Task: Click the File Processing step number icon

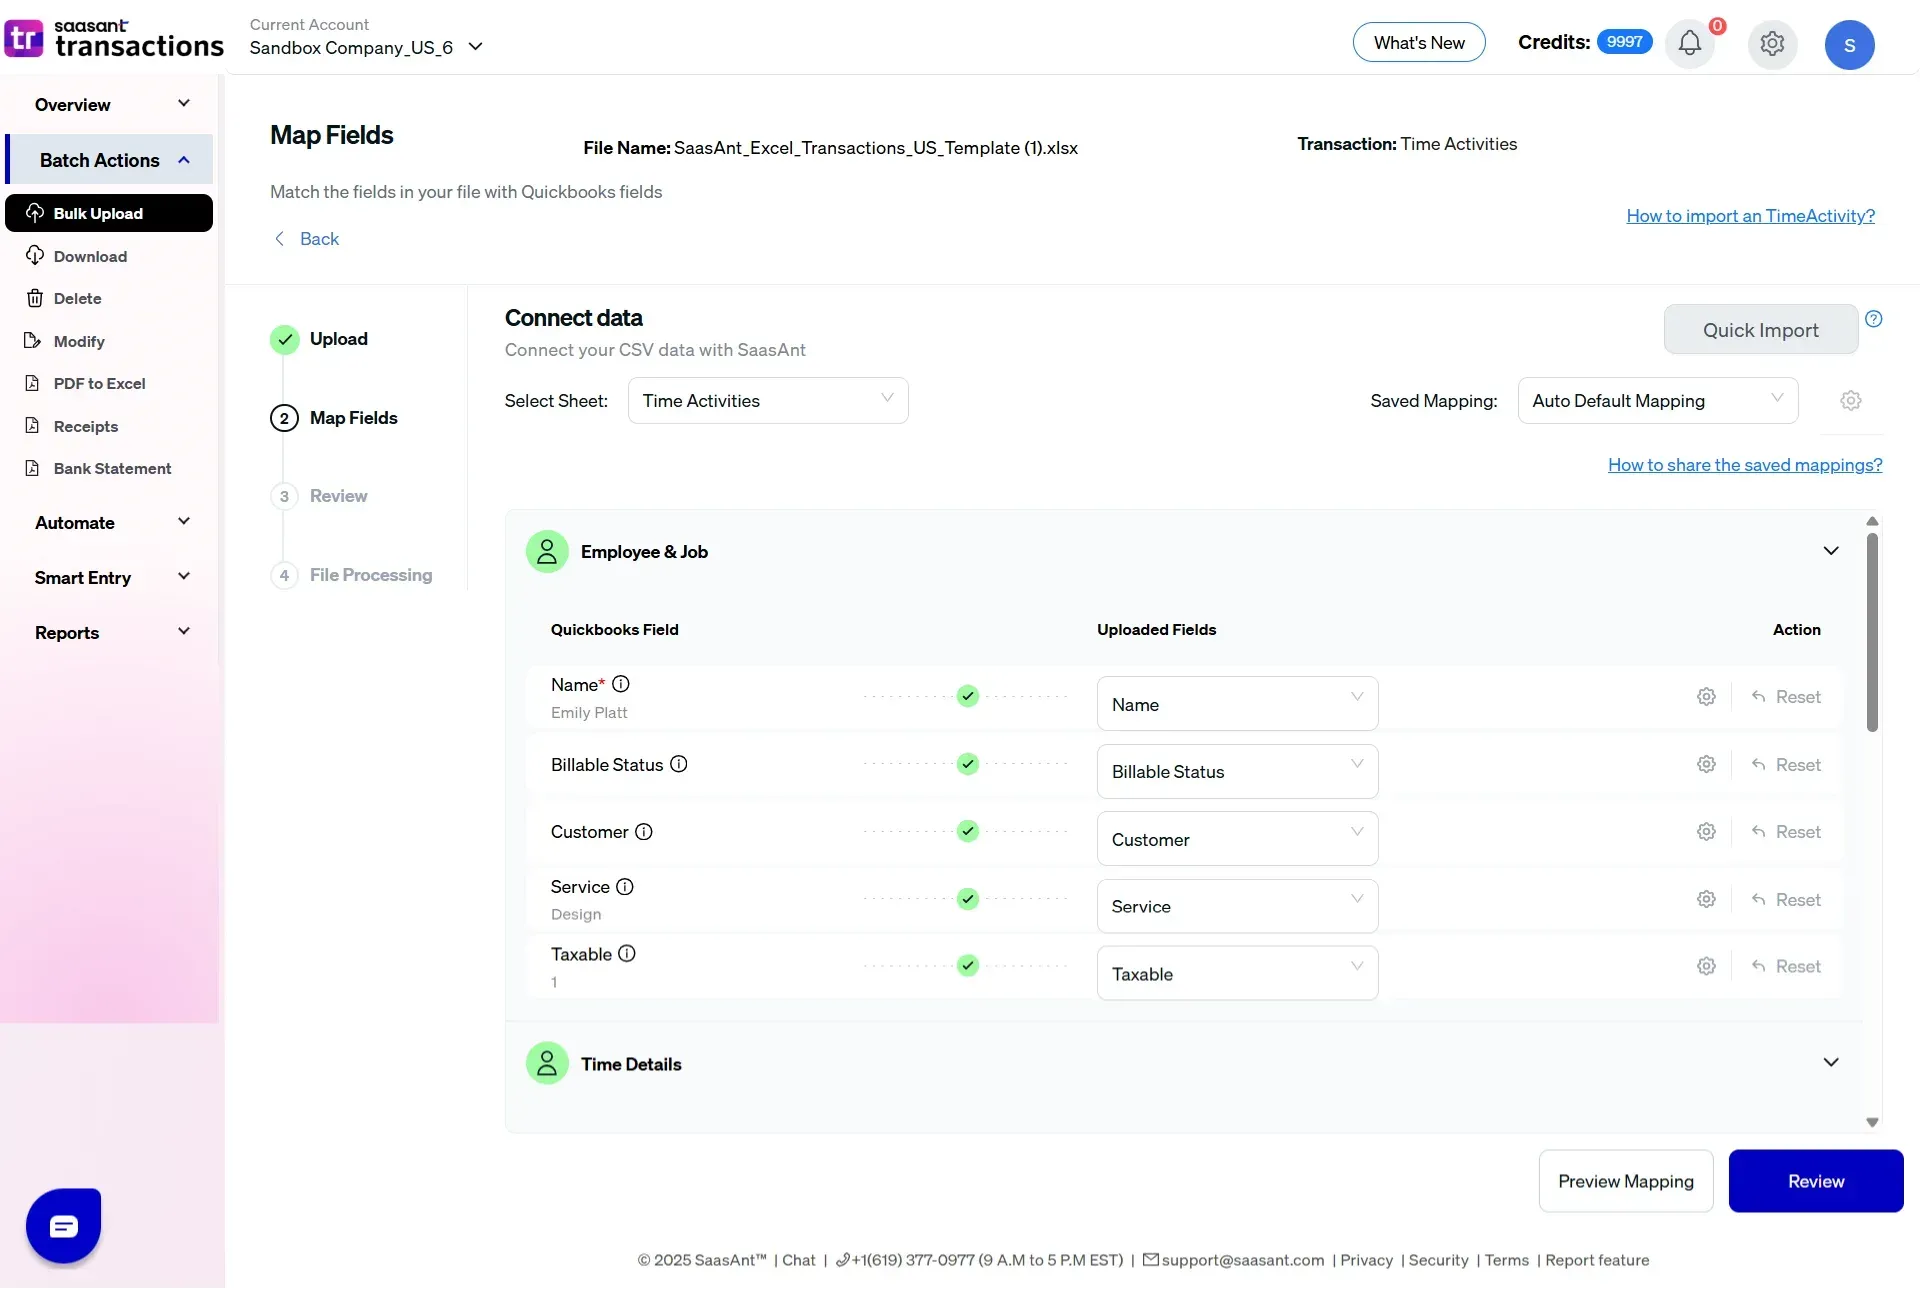Action: (284, 576)
